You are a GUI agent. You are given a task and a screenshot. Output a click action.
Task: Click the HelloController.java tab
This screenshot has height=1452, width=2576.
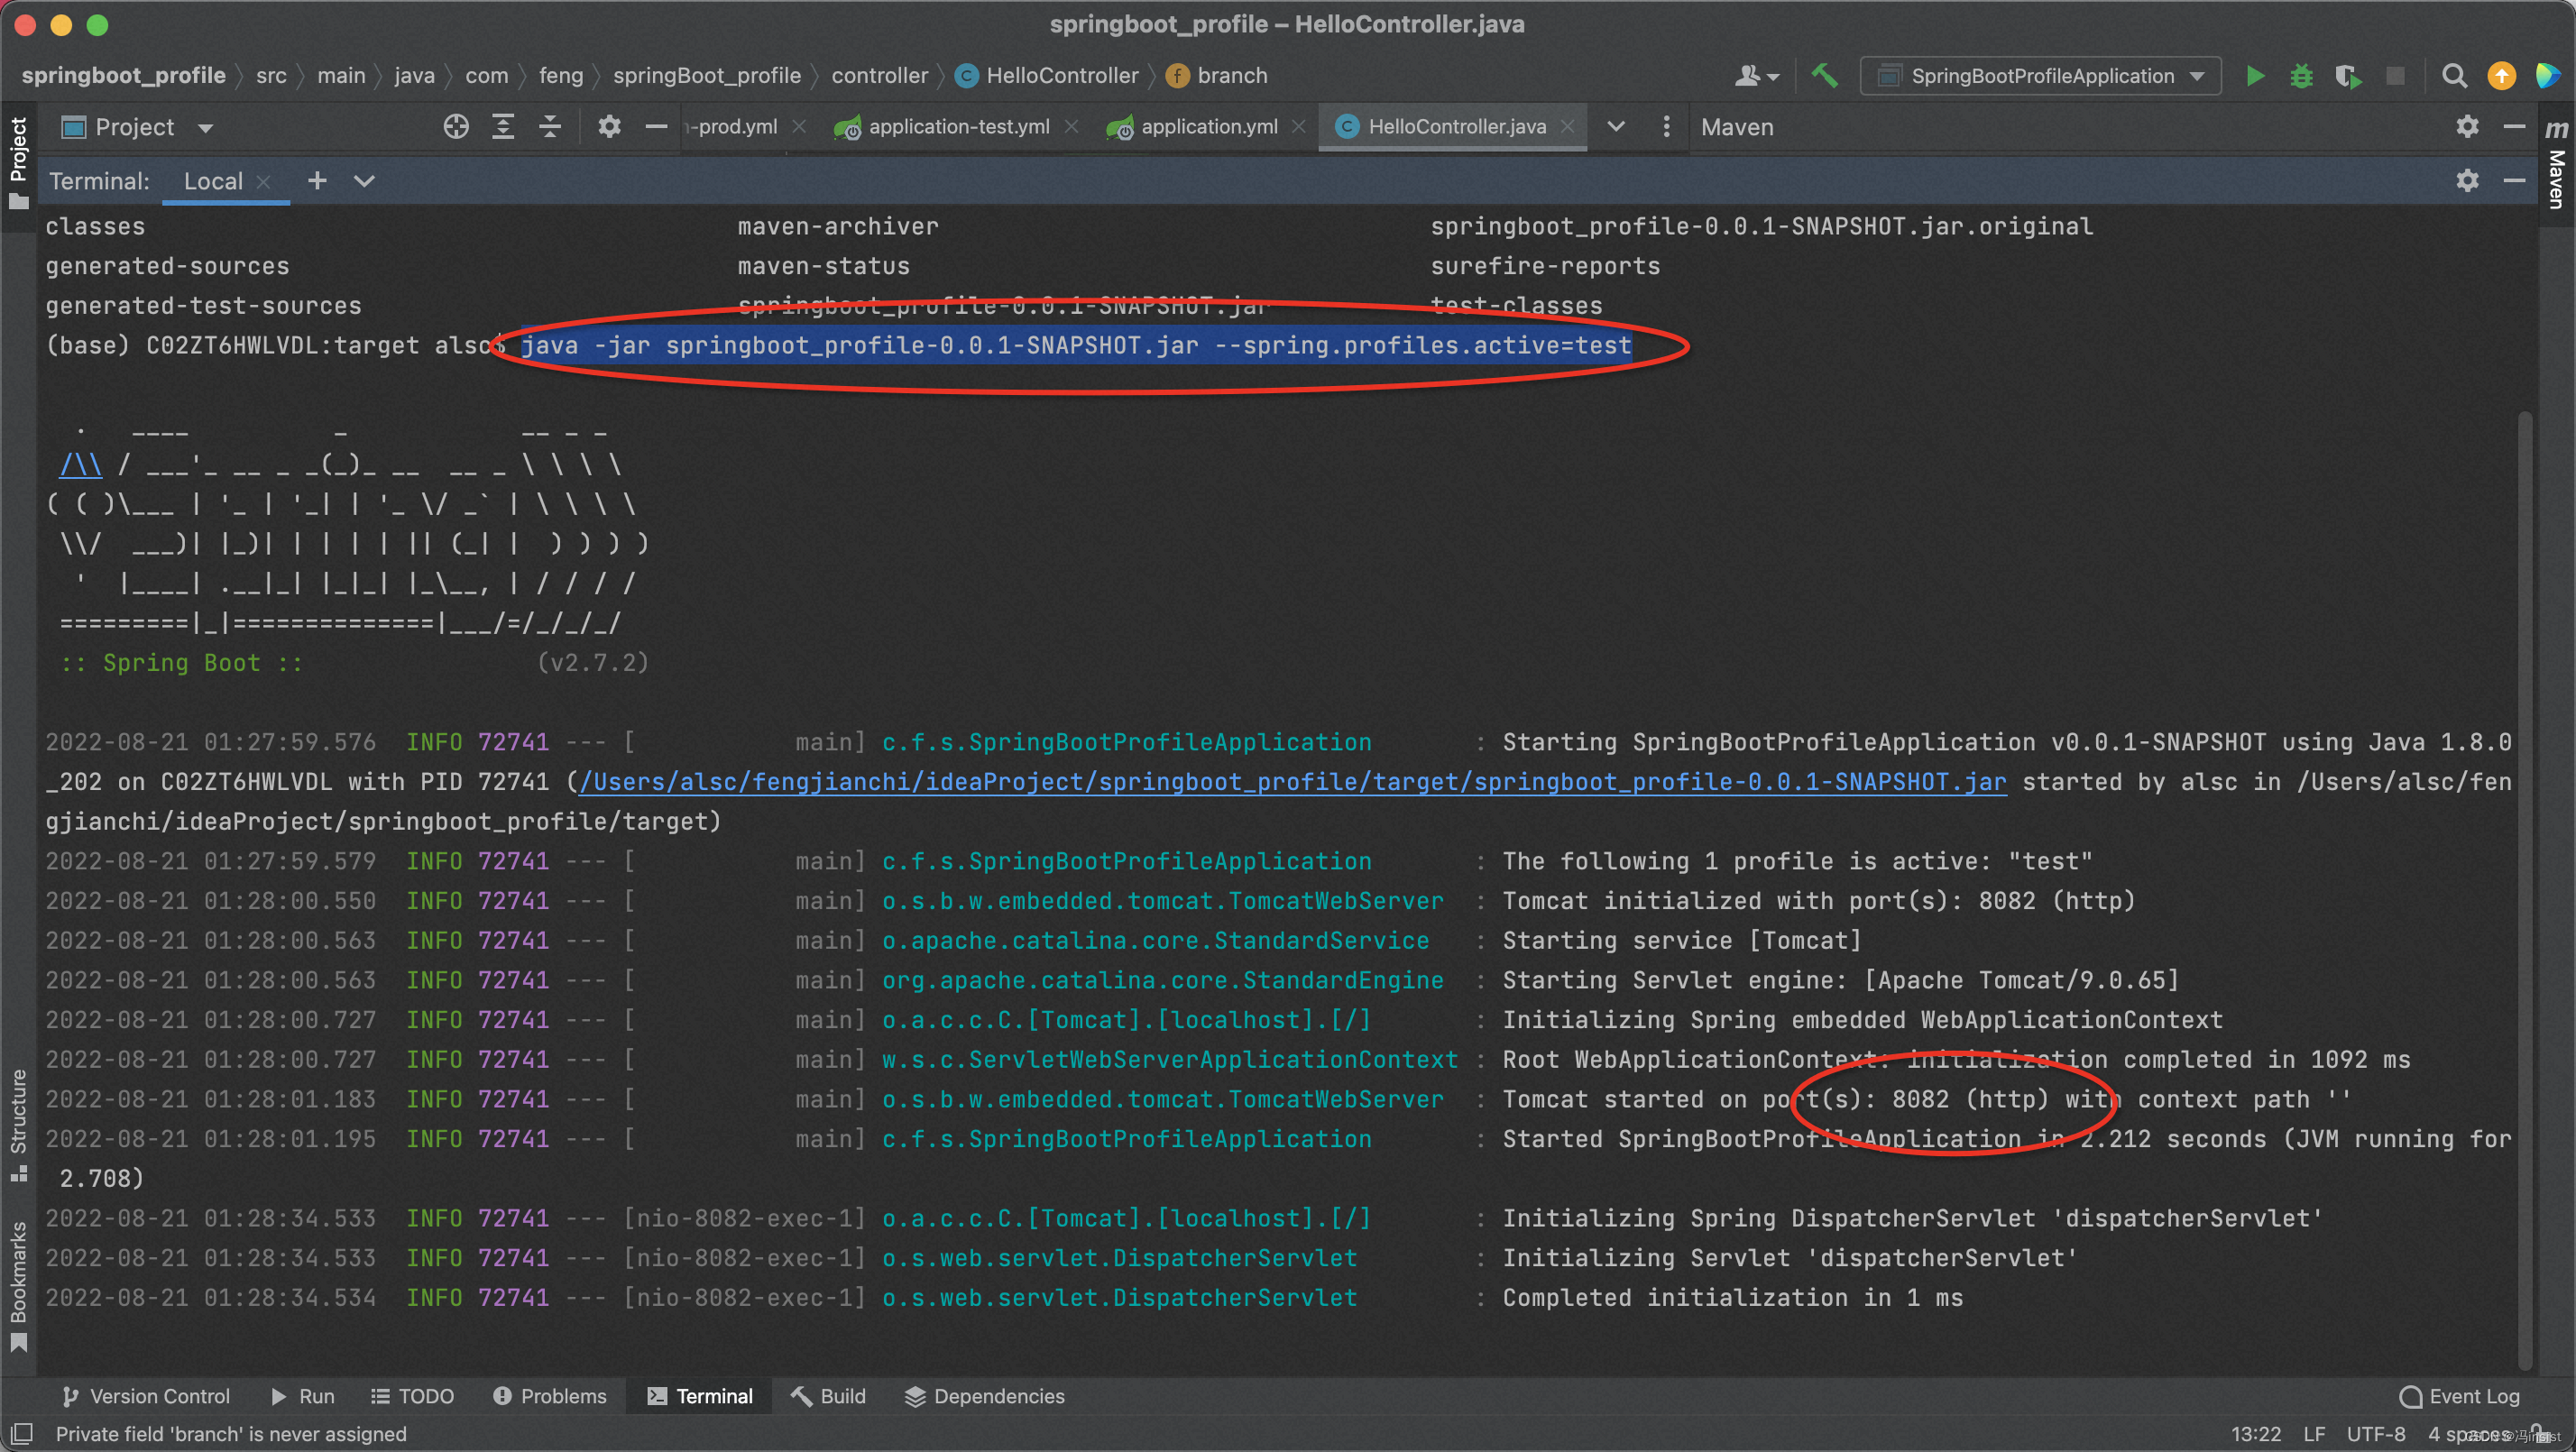[1452, 125]
